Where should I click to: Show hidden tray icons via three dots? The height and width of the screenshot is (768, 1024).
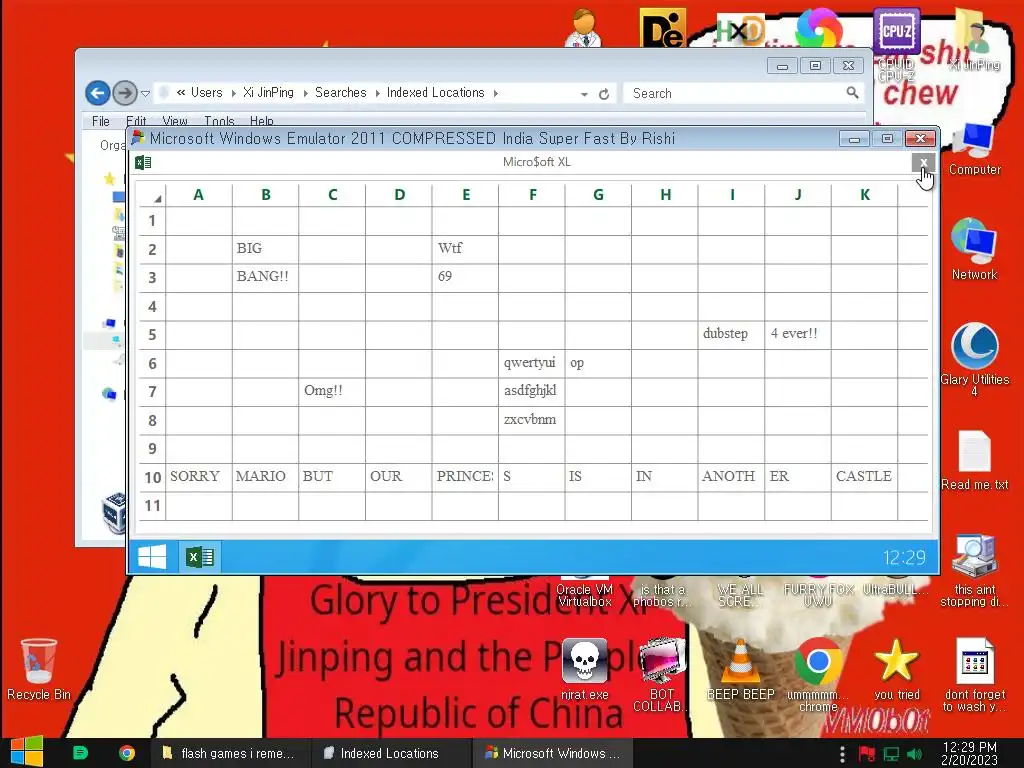[x=842, y=754]
